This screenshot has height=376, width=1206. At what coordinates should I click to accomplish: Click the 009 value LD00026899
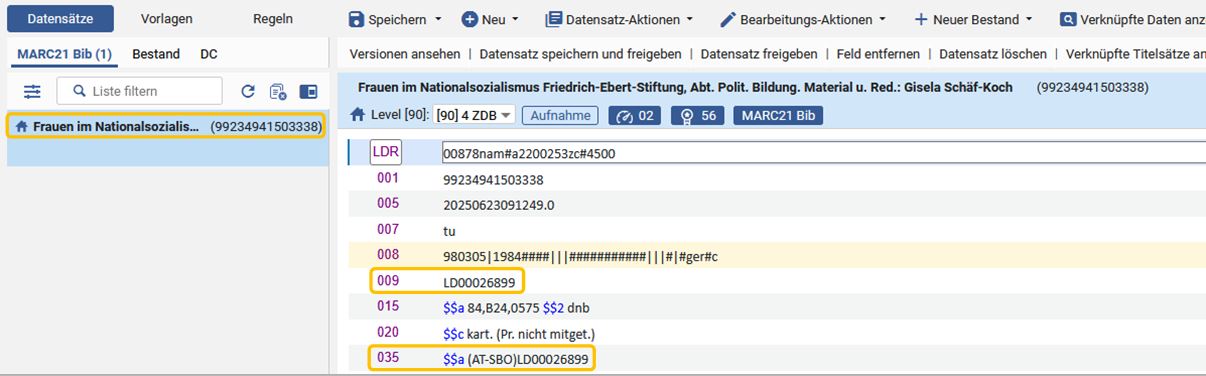[479, 283]
